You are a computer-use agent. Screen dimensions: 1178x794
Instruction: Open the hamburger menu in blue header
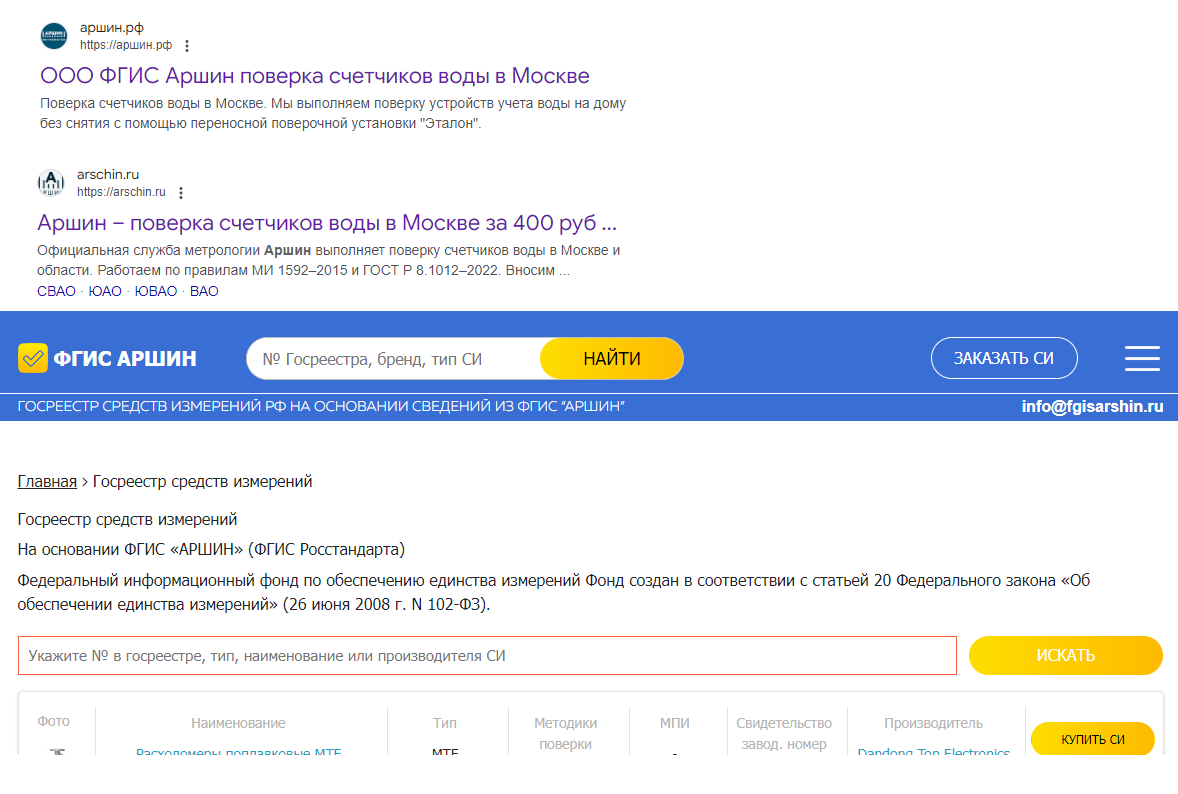(1141, 358)
